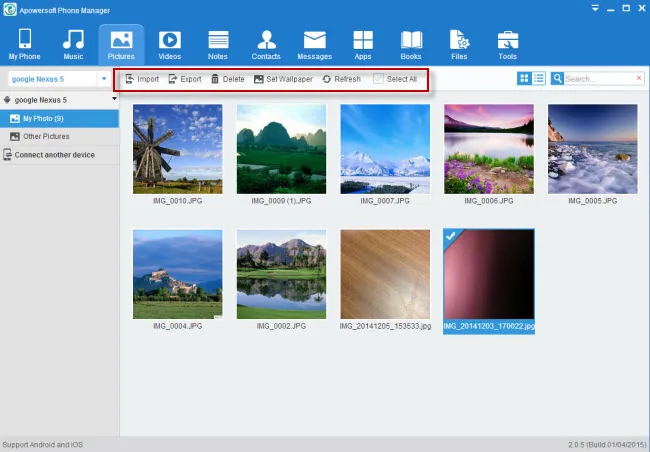Open the title bar menu dropdown arrow

595,8
